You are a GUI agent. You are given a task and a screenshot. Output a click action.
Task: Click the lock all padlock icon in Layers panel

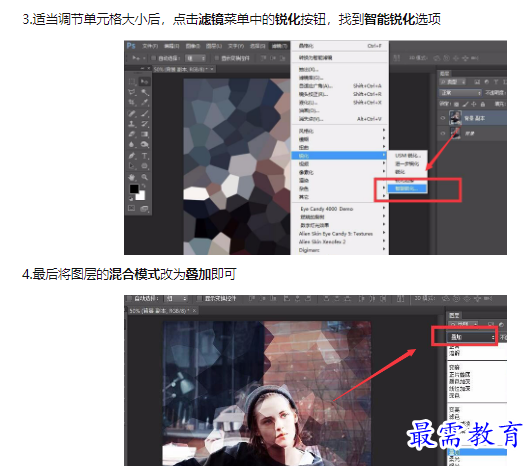pos(483,104)
